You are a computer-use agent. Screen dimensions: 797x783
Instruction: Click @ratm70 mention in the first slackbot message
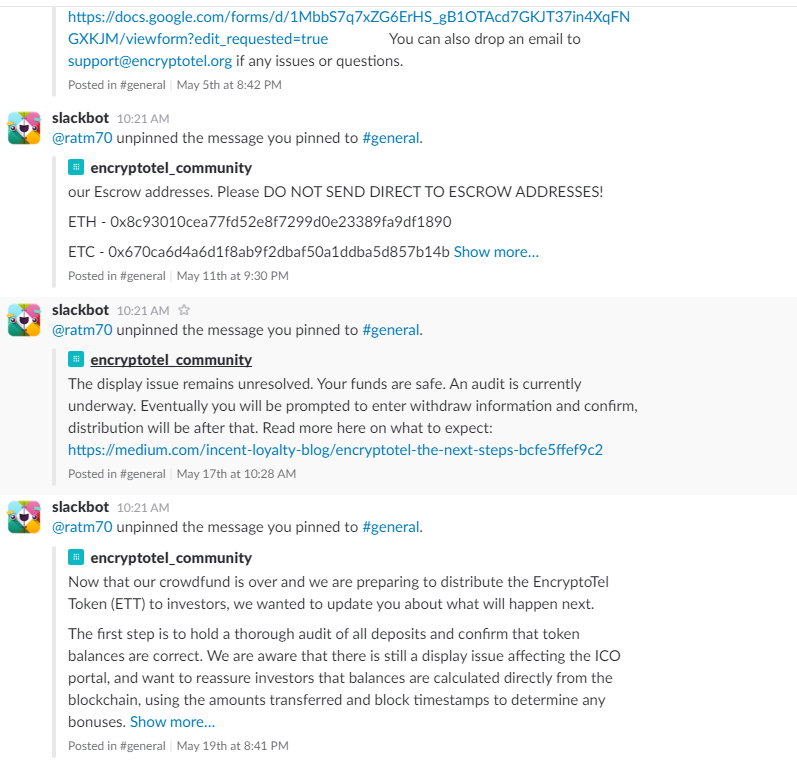tap(82, 138)
